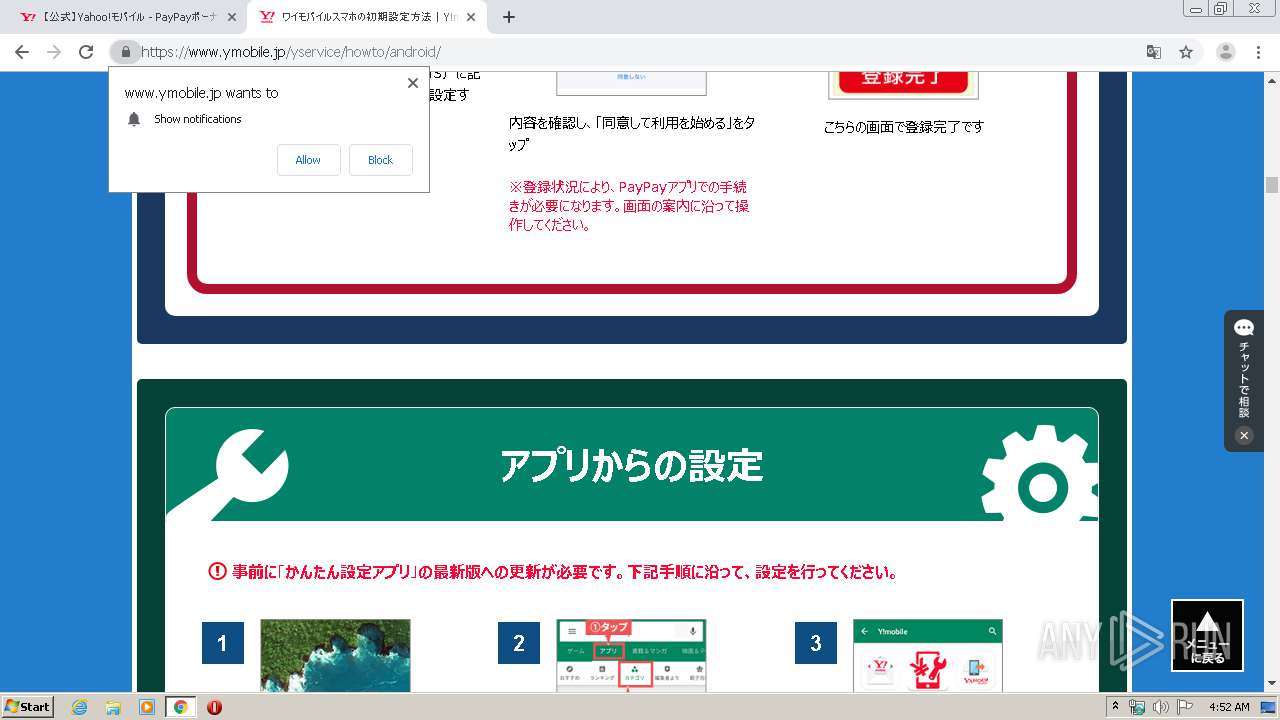This screenshot has width=1280, height=720.
Task: Open the Windows Start menu
Action: tap(28, 706)
